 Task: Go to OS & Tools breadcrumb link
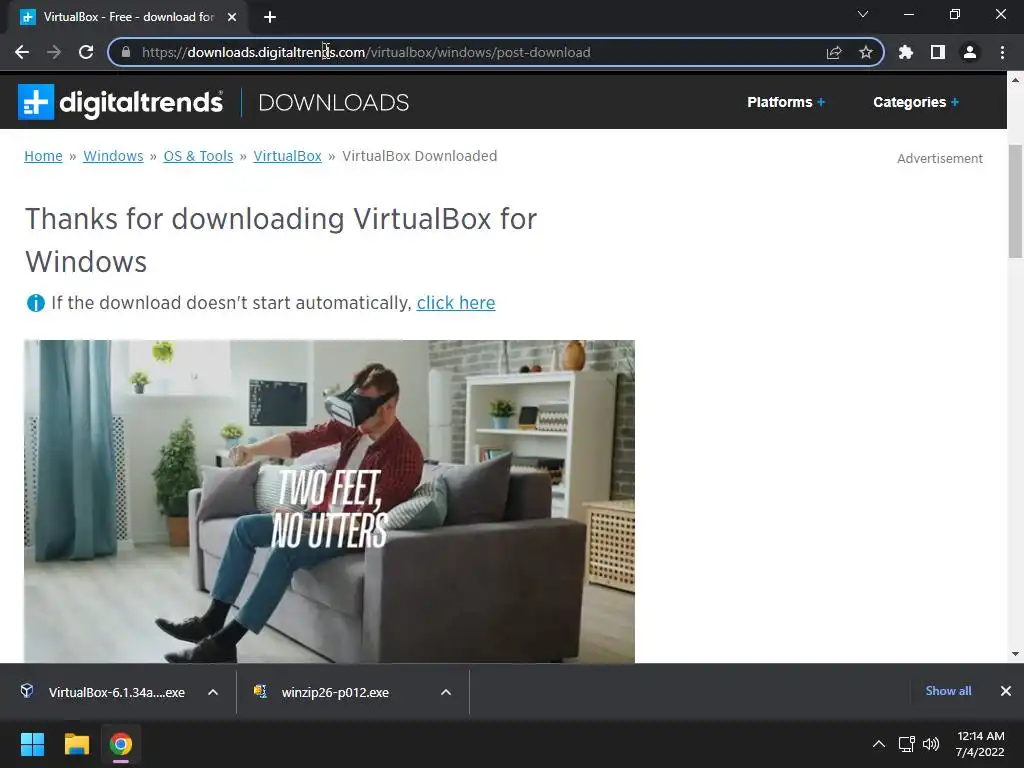198,156
